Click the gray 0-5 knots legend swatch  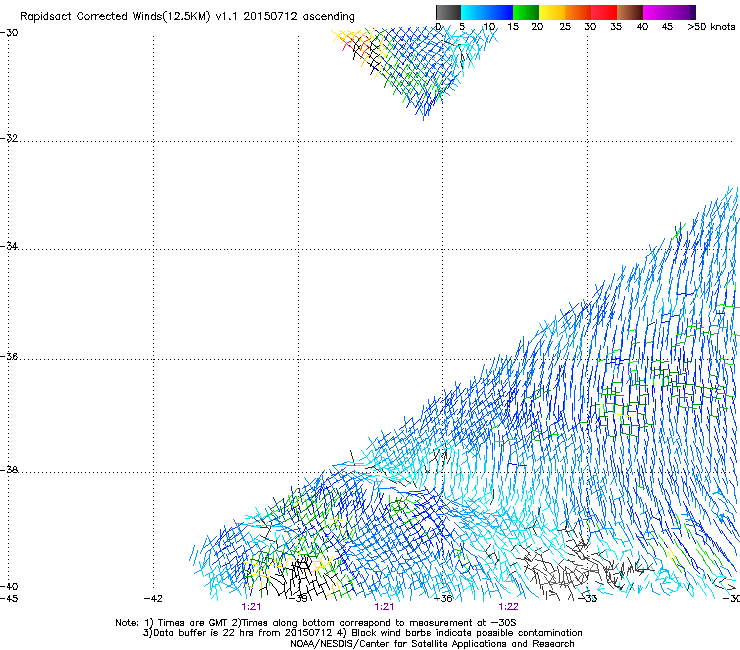(x=448, y=12)
